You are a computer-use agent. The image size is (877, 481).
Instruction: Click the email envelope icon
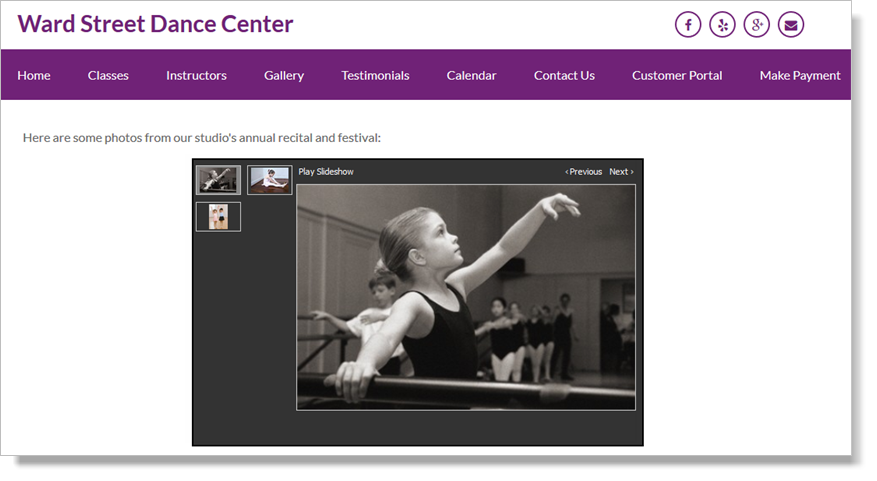pyautogui.click(x=790, y=25)
